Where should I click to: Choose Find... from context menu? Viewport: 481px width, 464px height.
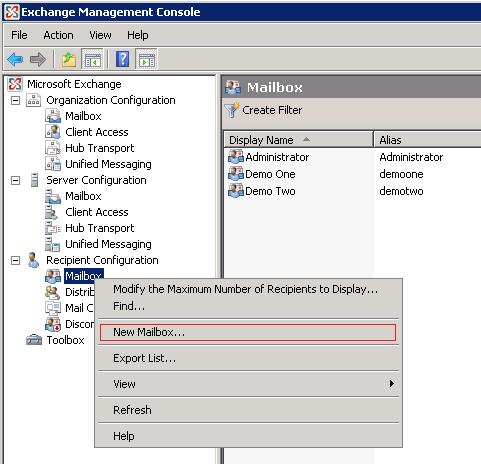pyautogui.click(x=248, y=306)
